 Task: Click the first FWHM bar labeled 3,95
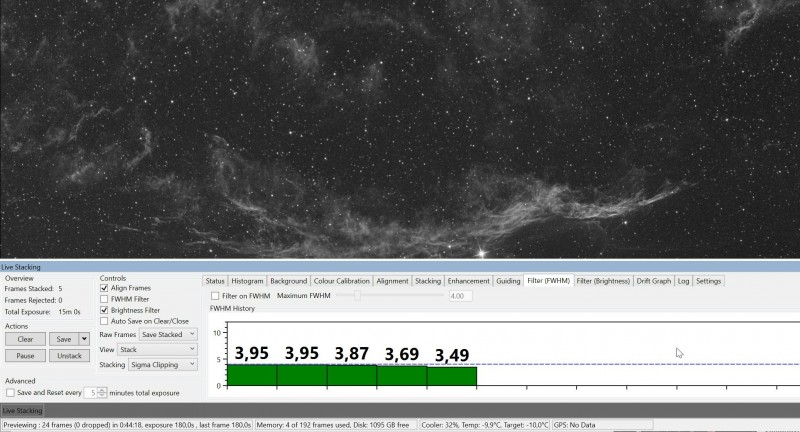252,375
